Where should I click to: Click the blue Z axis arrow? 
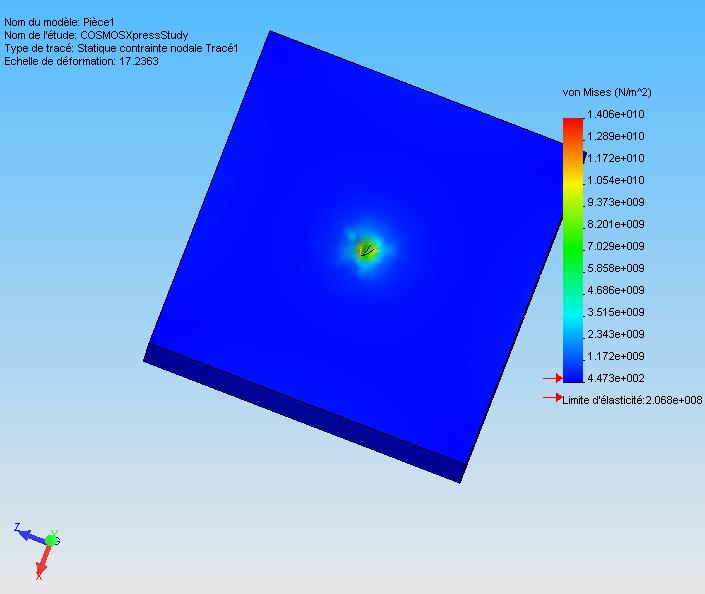tap(30, 534)
